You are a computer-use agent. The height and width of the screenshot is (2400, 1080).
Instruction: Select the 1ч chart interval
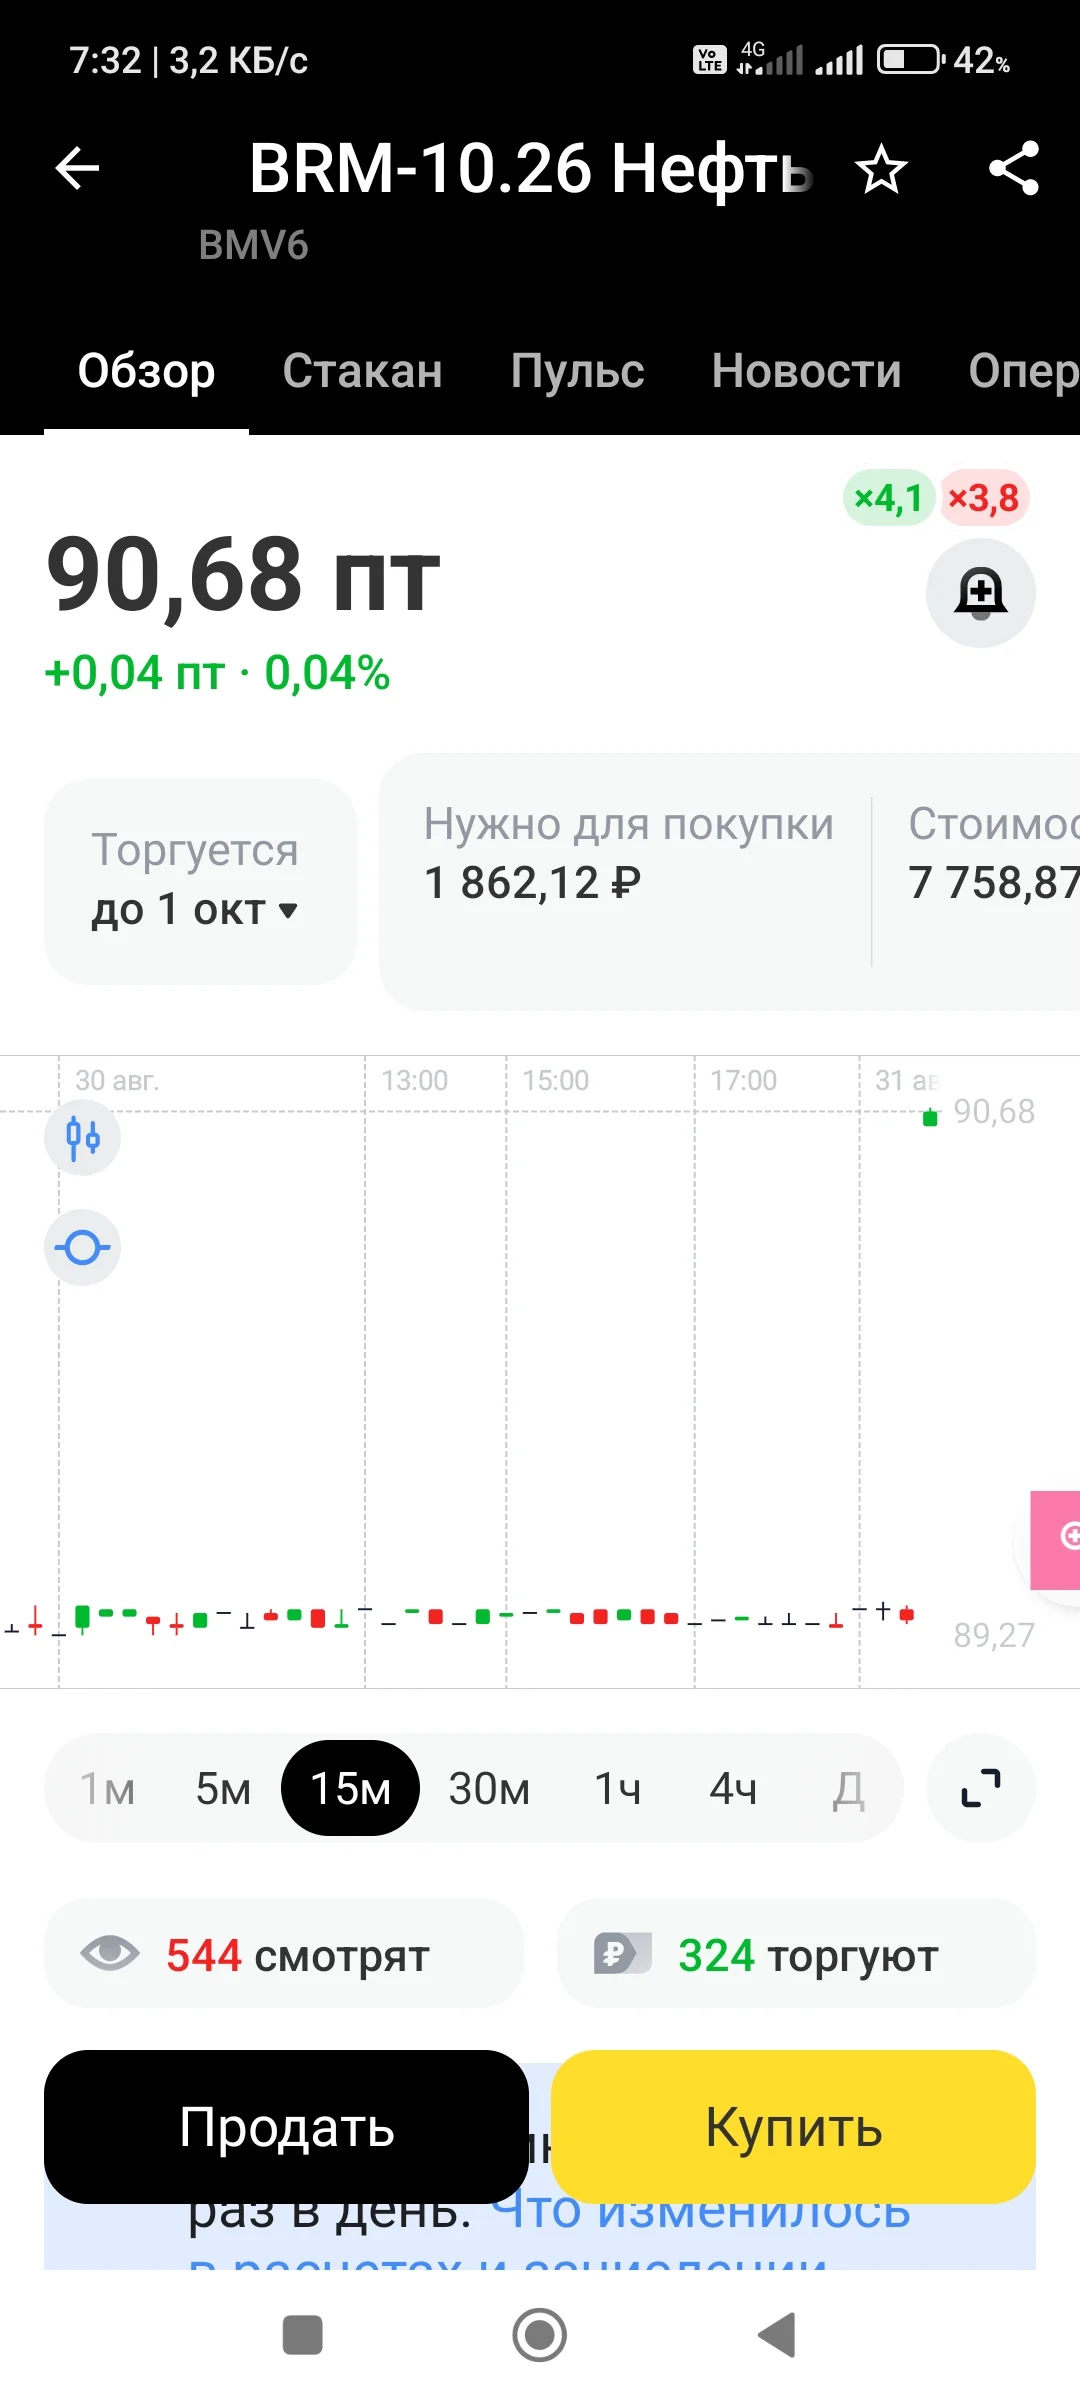click(618, 1789)
